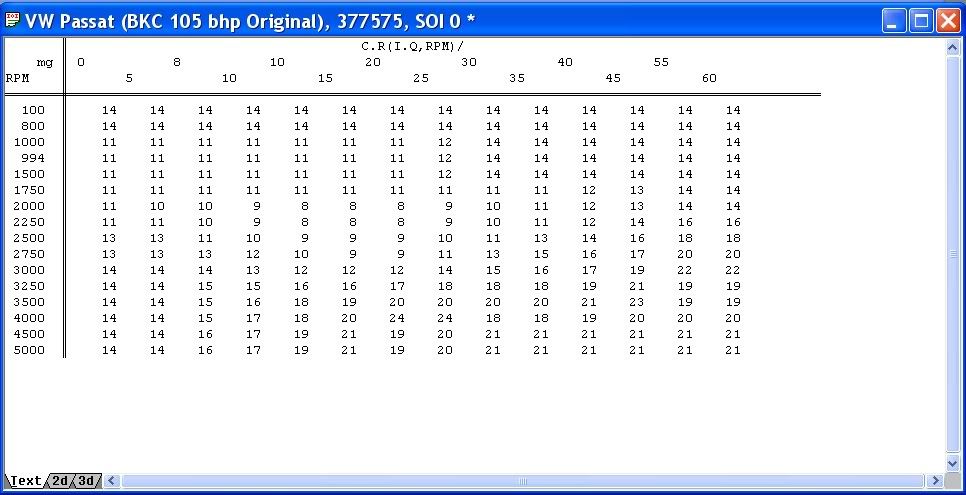Select the 2500 RPM row label
Viewport: 966px width, 495px height.
(30, 239)
